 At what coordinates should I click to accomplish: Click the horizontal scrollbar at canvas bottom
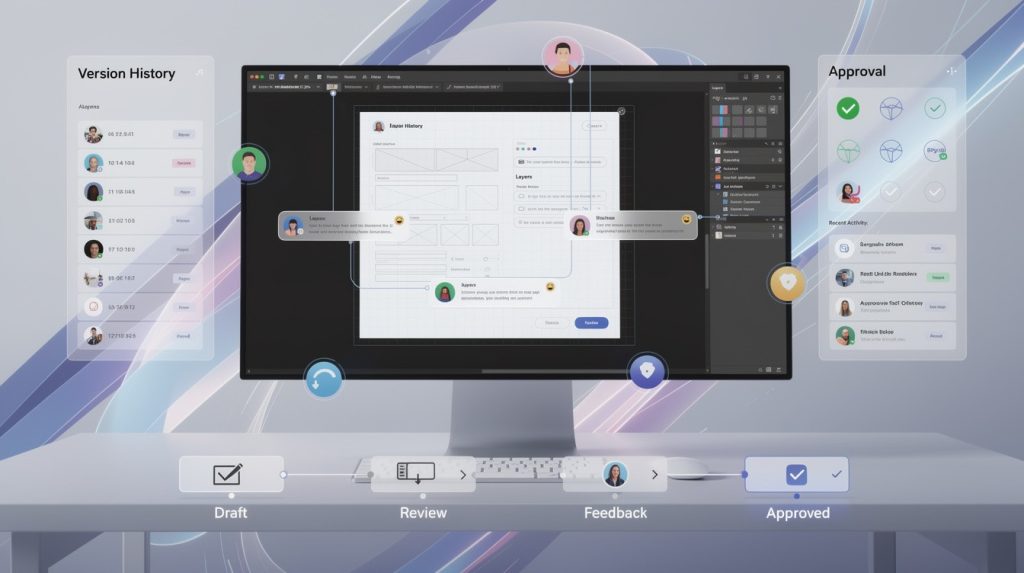555,371
